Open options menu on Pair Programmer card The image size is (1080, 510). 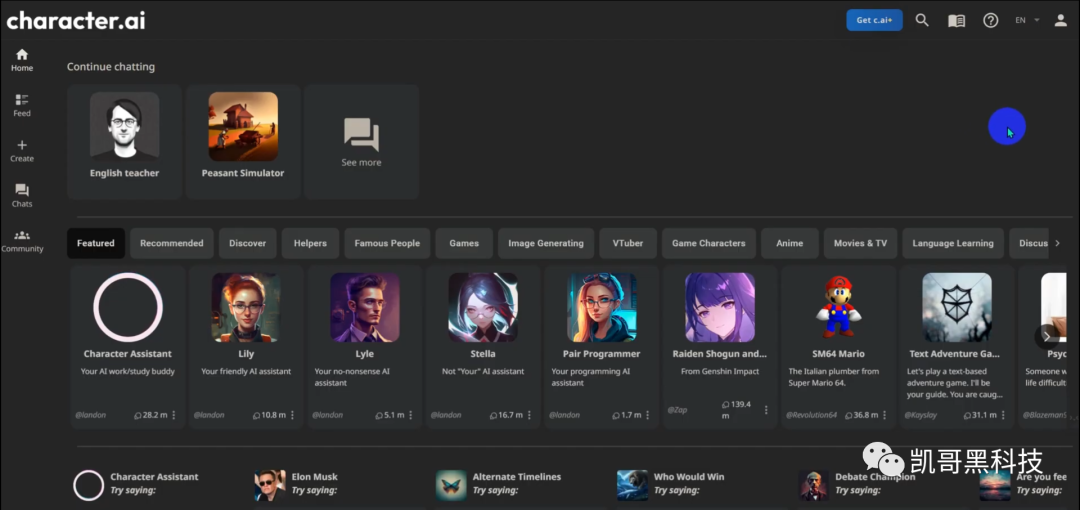647,415
